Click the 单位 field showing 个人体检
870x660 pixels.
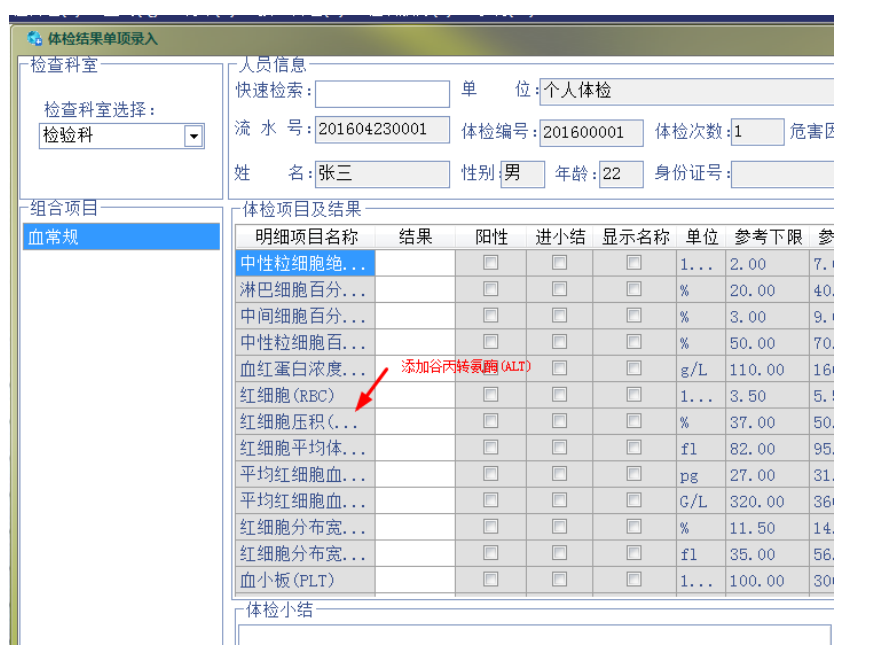coord(687,91)
